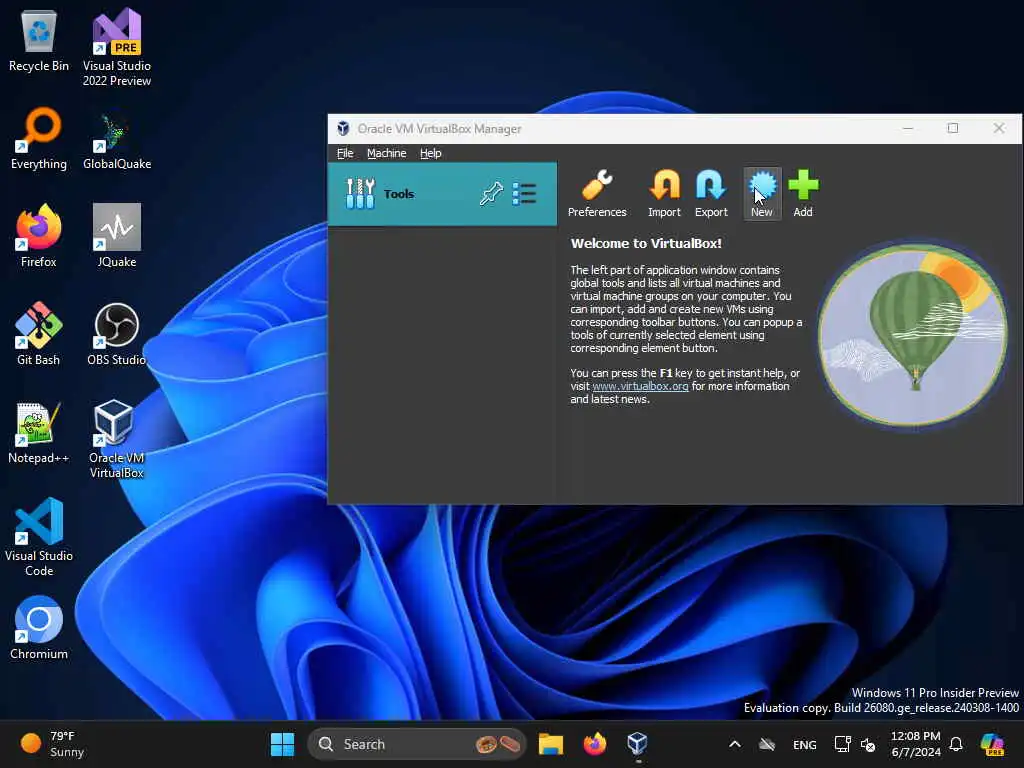Show hidden system tray icons

tap(735, 744)
